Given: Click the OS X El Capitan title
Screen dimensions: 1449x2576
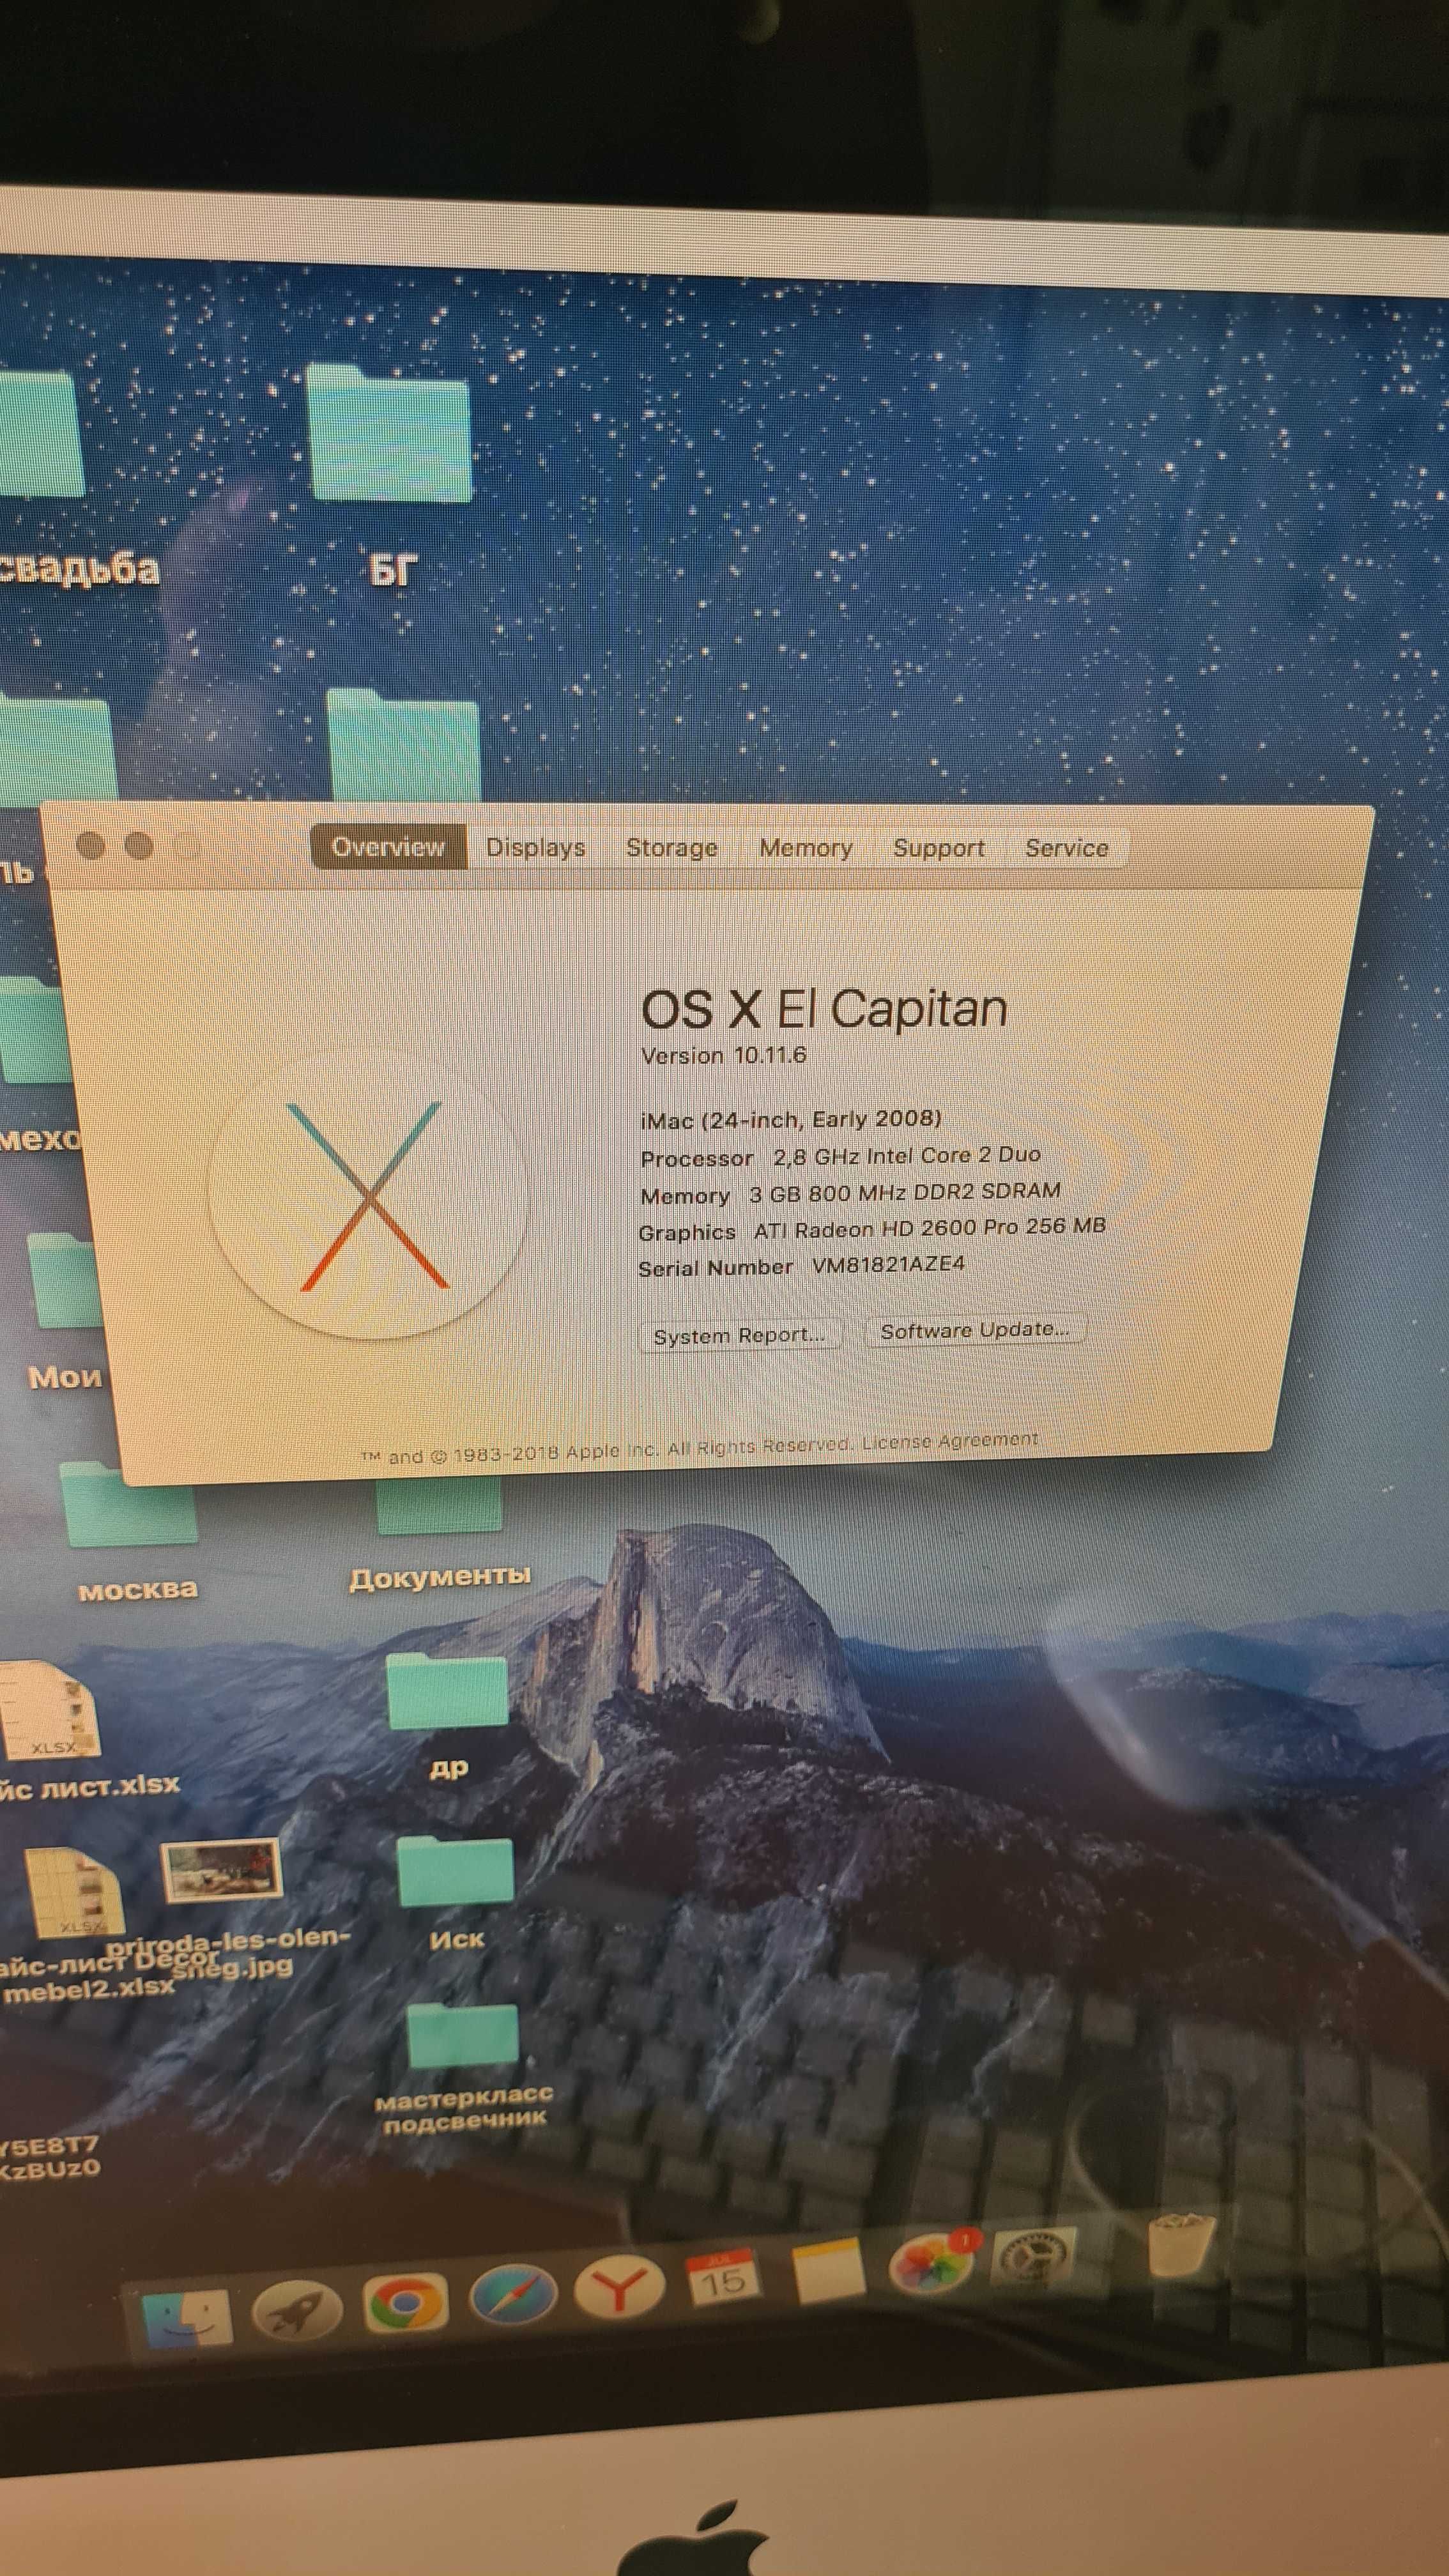Looking at the screenshot, I should (x=824, y=1008).
